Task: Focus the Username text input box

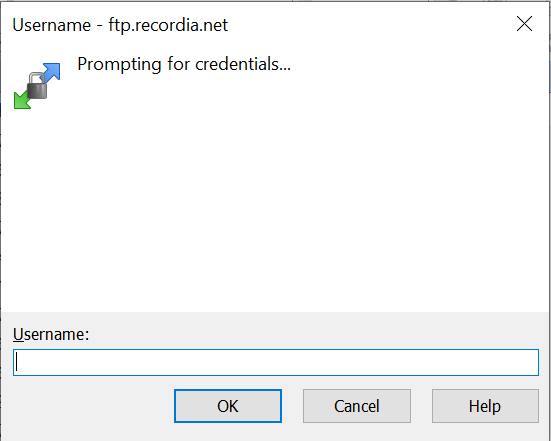Action: [276, 362]
